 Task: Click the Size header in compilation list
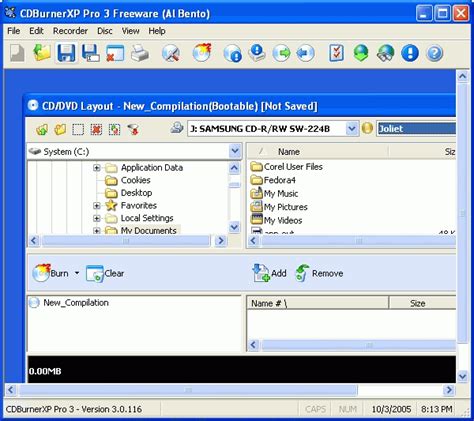[x=422, y=303]
